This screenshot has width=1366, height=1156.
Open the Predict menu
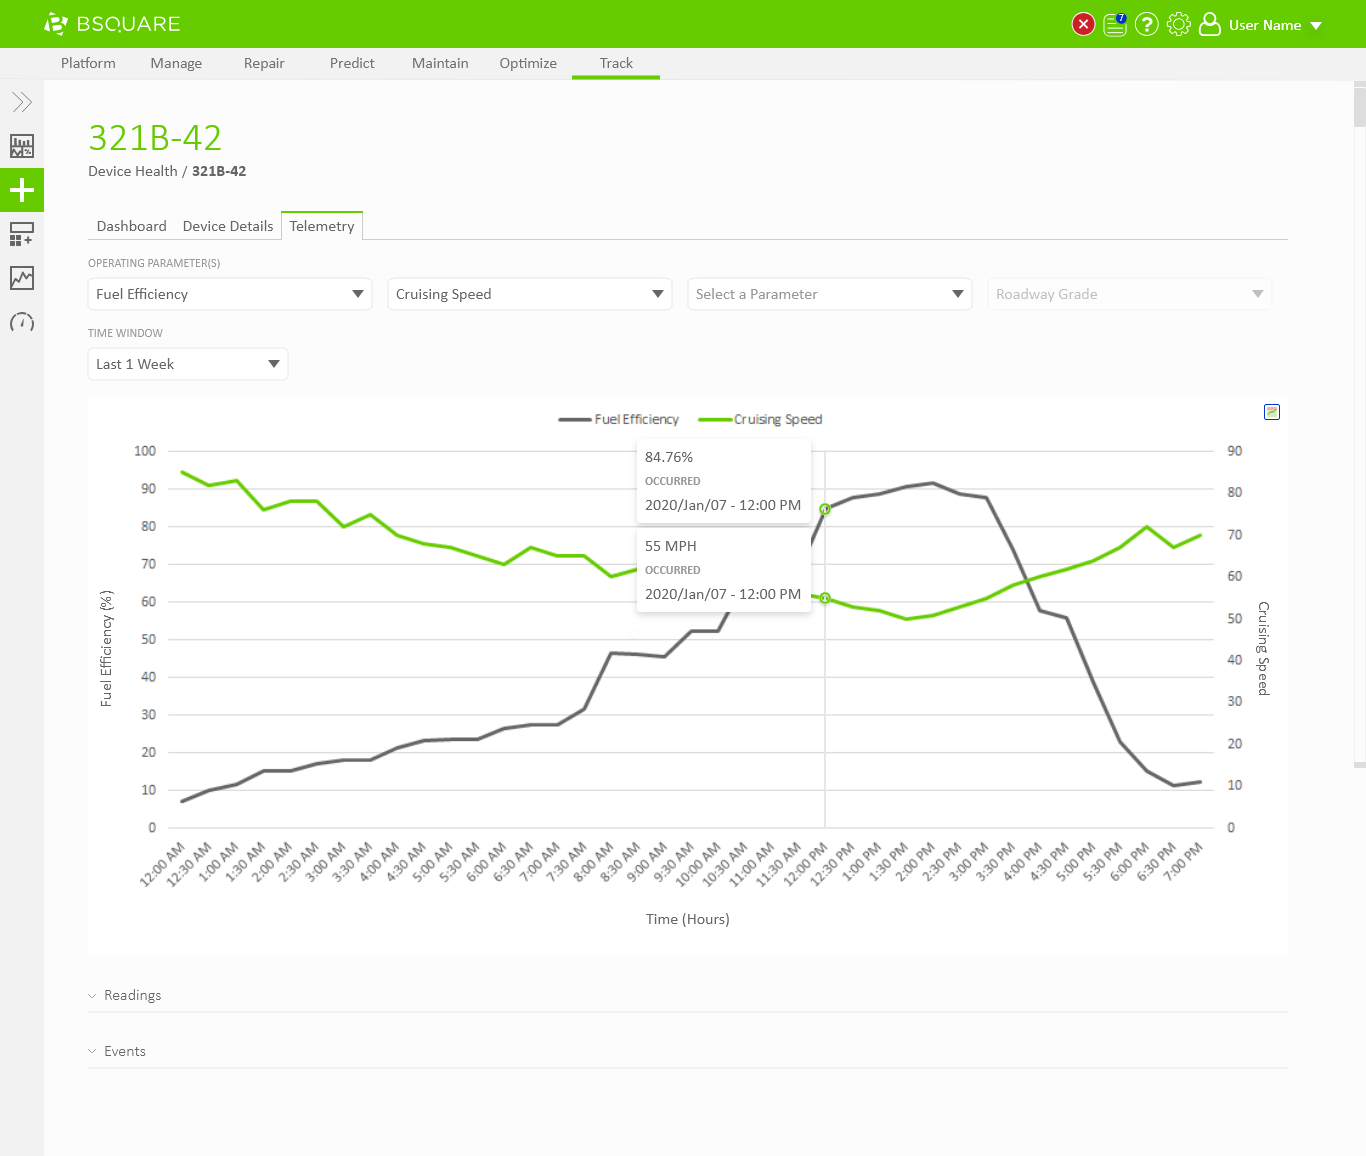tap(352, 63)
